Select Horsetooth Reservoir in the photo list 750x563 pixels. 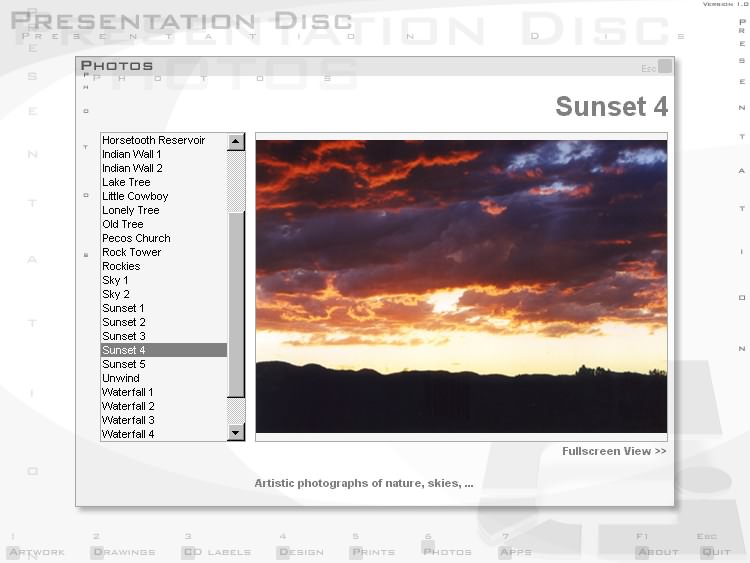(x=164, y=140)
